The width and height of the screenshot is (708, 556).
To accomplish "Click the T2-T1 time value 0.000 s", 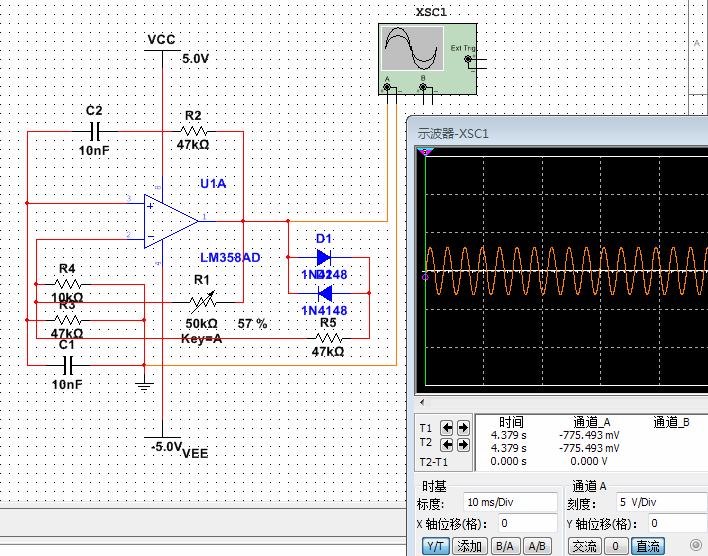I will coord(508,461).
